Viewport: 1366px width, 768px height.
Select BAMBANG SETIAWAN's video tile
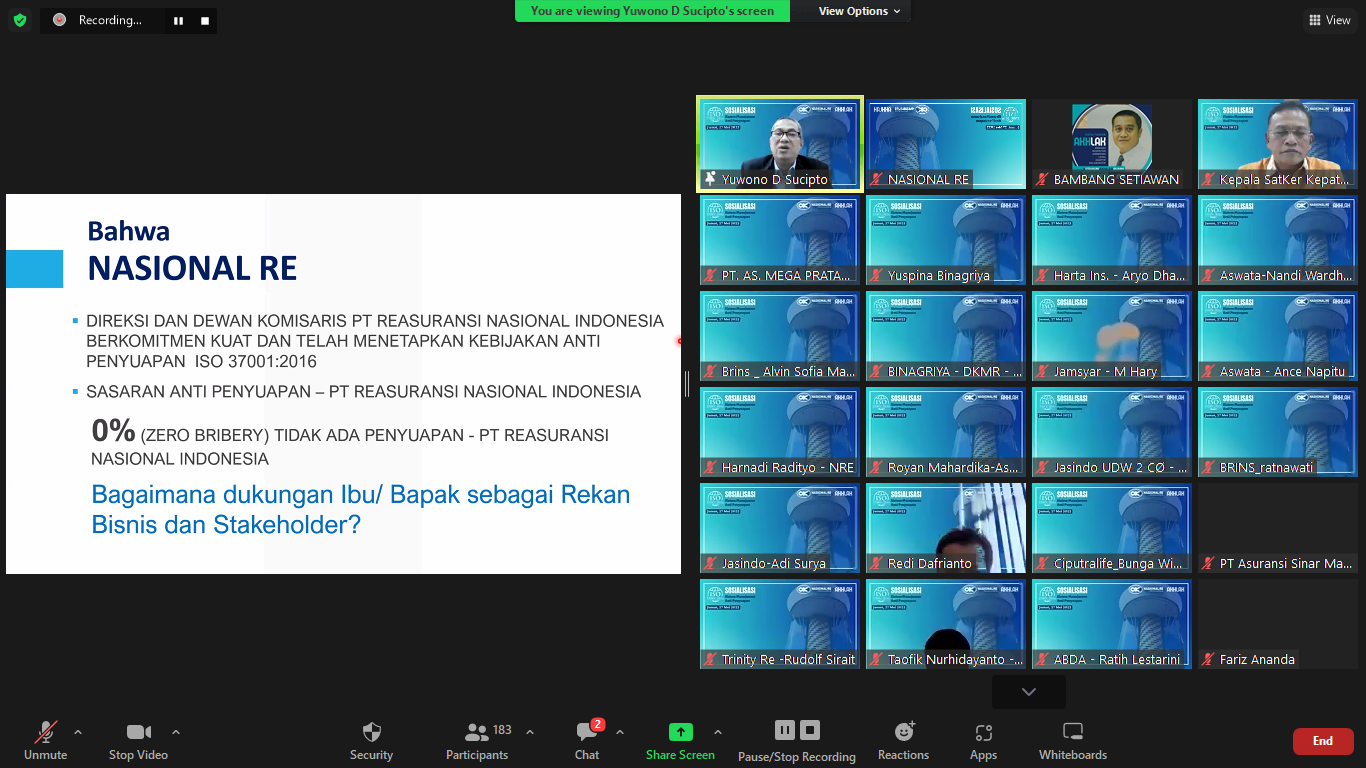(x=1112, y=143)
